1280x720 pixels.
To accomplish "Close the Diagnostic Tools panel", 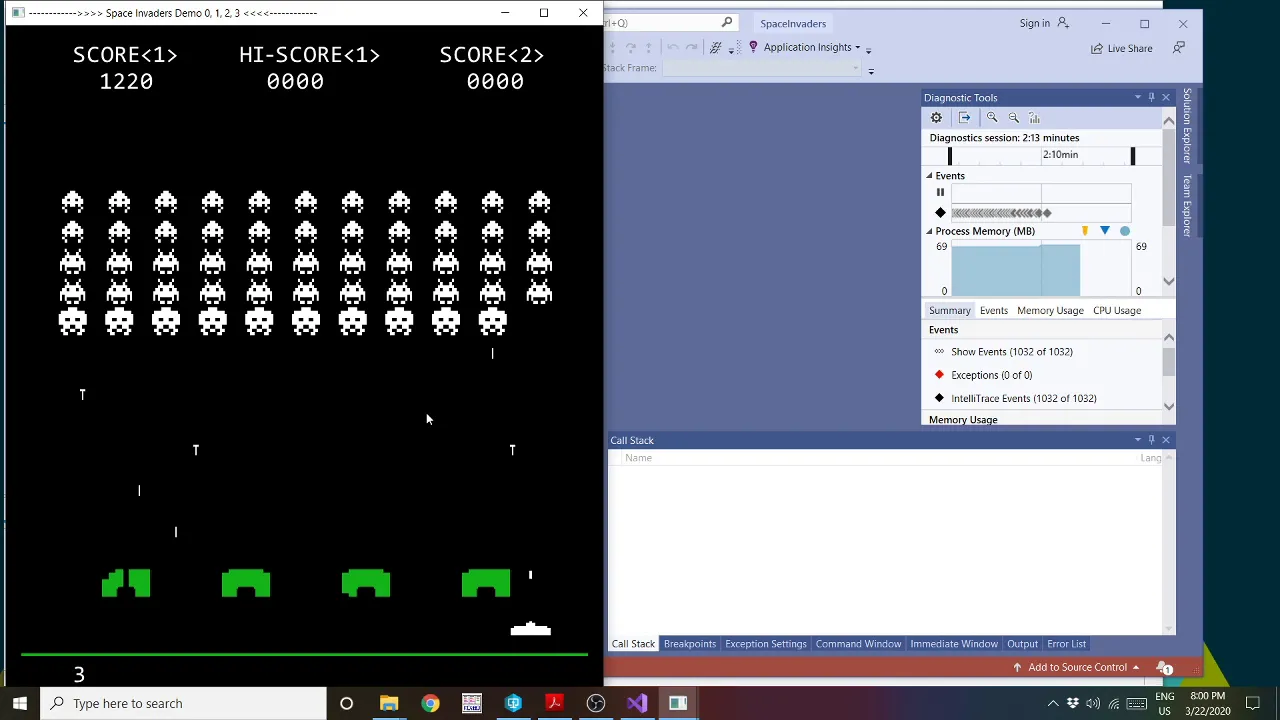I will point(1165,98).
